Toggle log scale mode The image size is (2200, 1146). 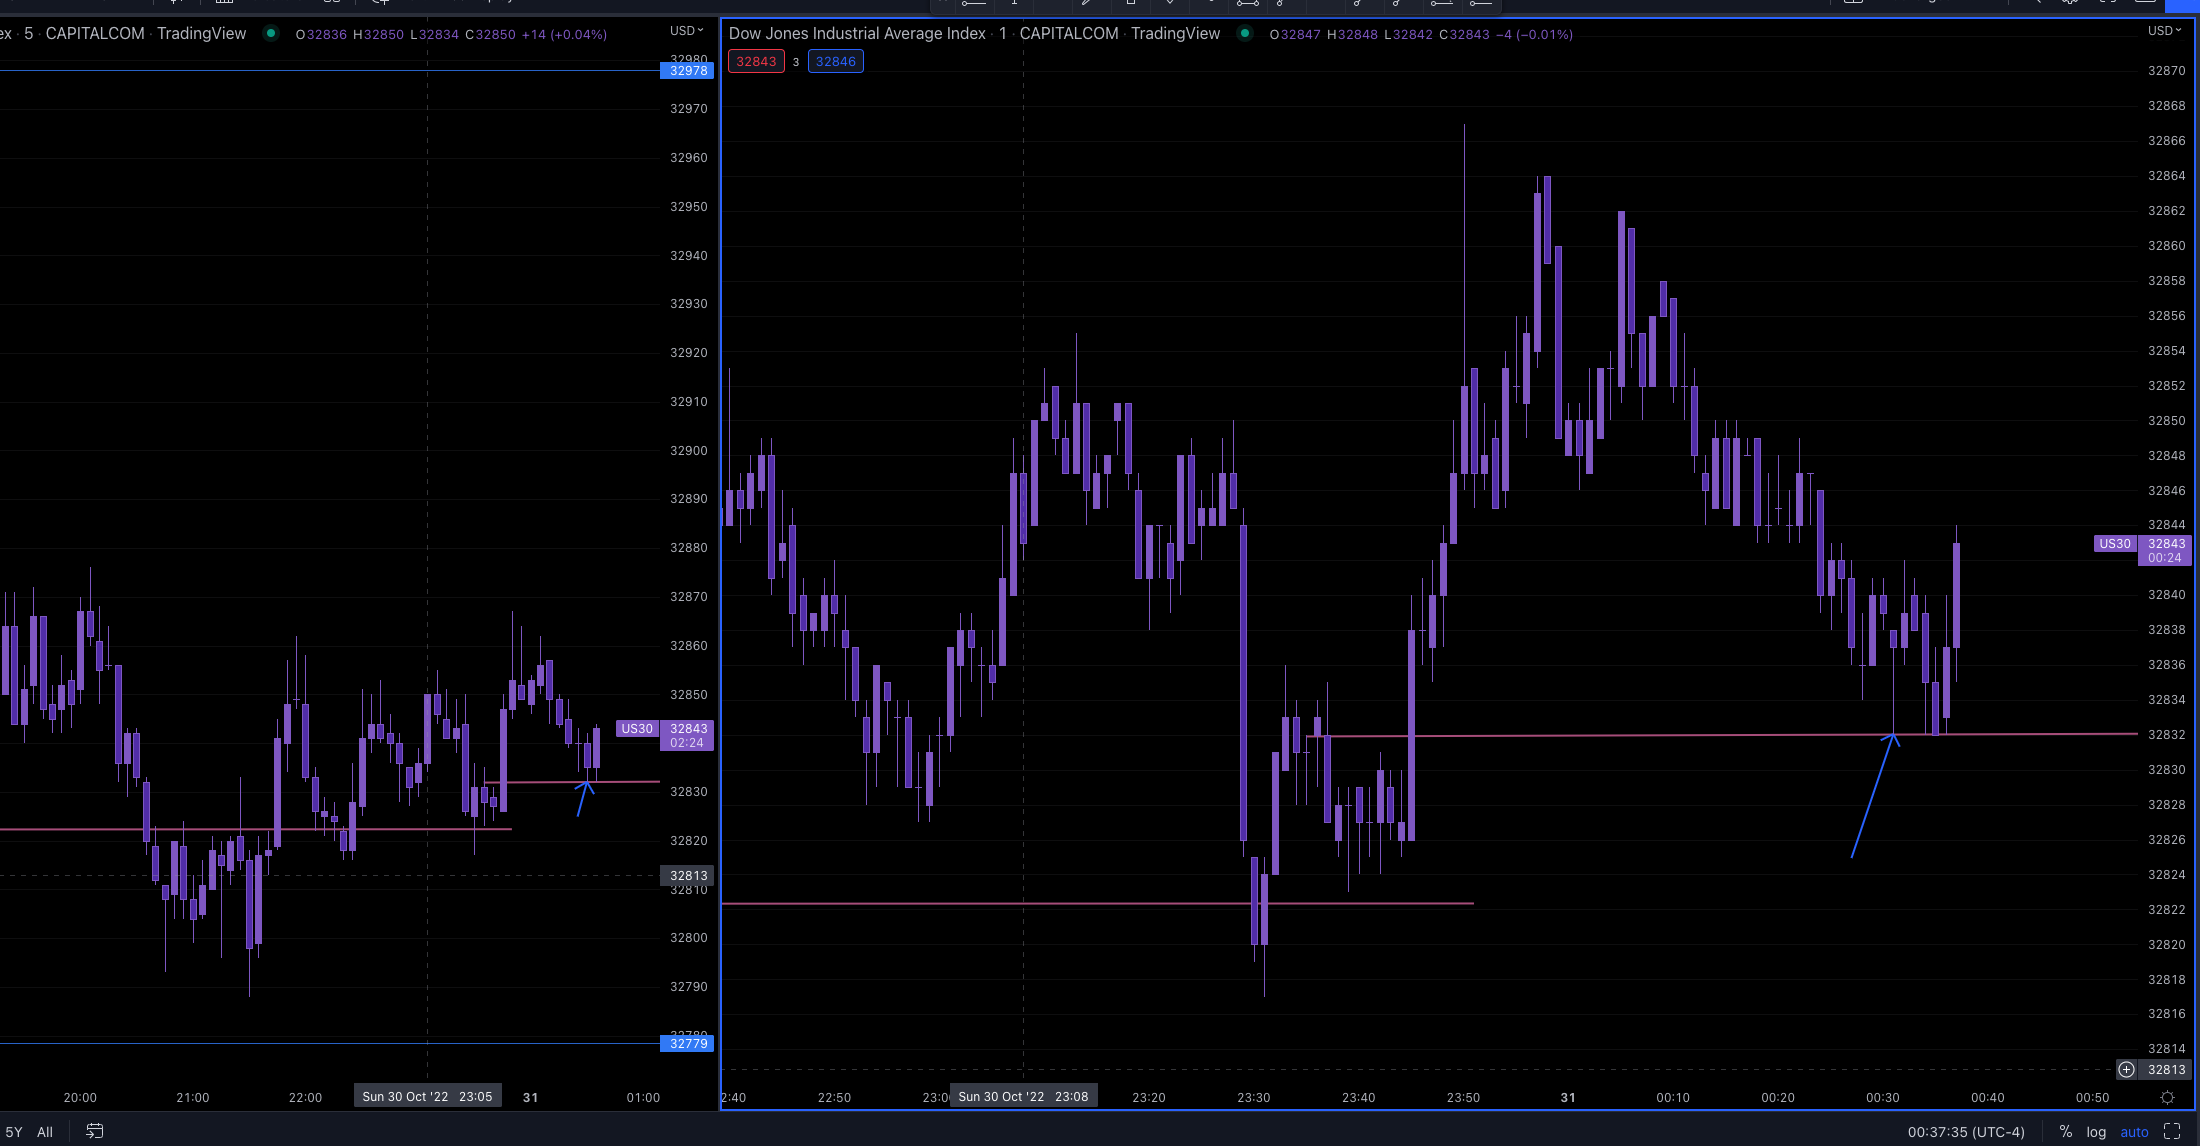[x=2096, y=1132]
